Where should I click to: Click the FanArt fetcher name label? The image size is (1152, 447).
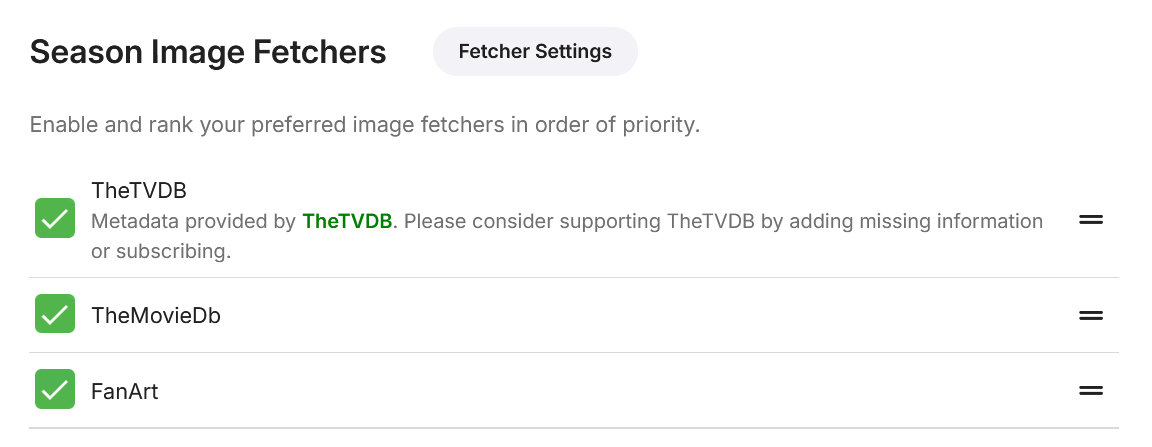pos(124,391)
